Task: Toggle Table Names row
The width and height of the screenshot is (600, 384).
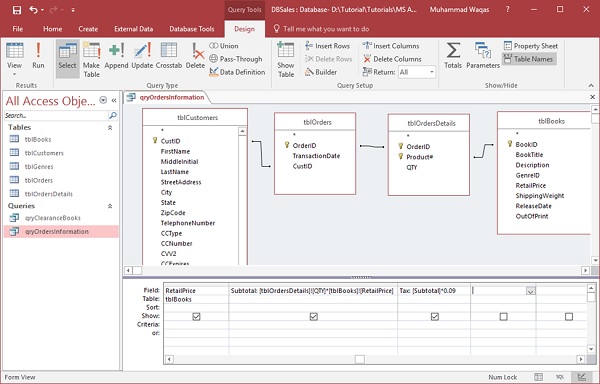Action: coord(529,59)
